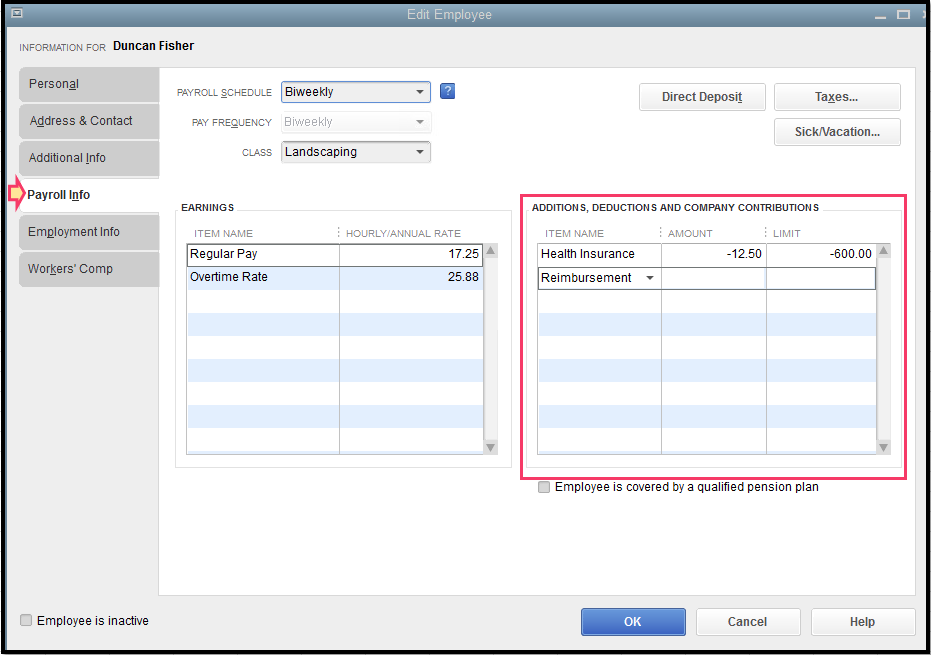Click the Reimbursement amount field
931x655 pixels.
click(x=714, y=279)
